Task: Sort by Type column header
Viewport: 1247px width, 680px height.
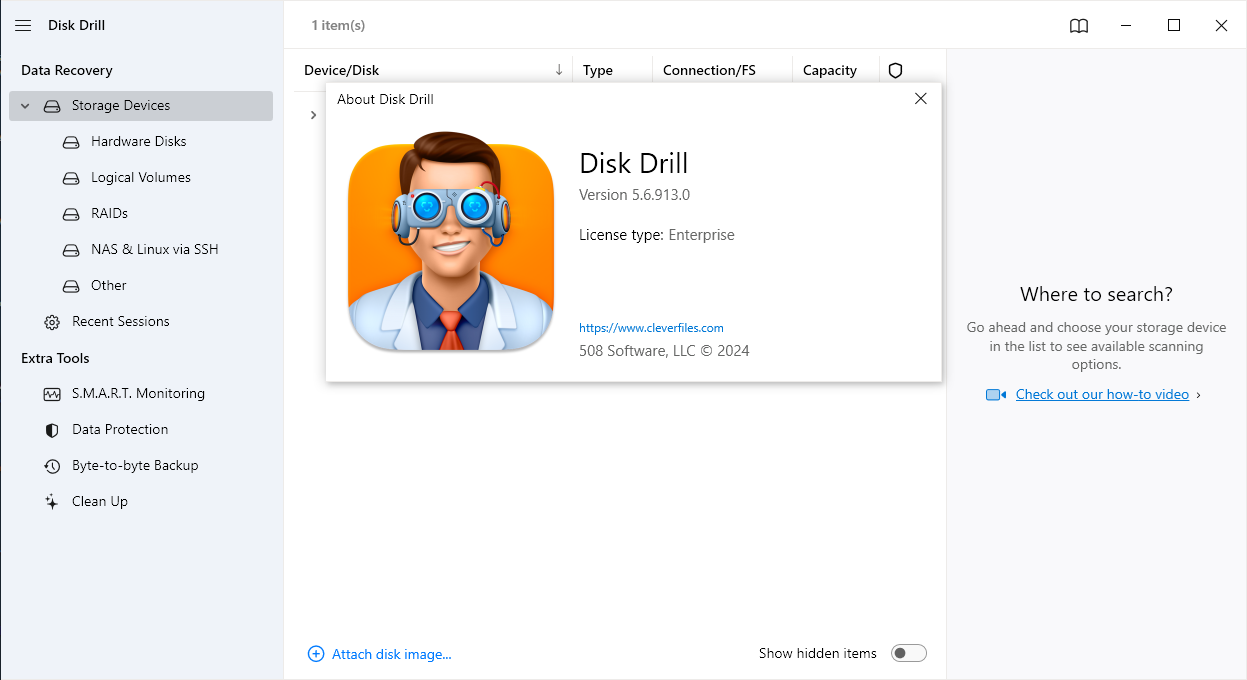Action: pos(598,71)
